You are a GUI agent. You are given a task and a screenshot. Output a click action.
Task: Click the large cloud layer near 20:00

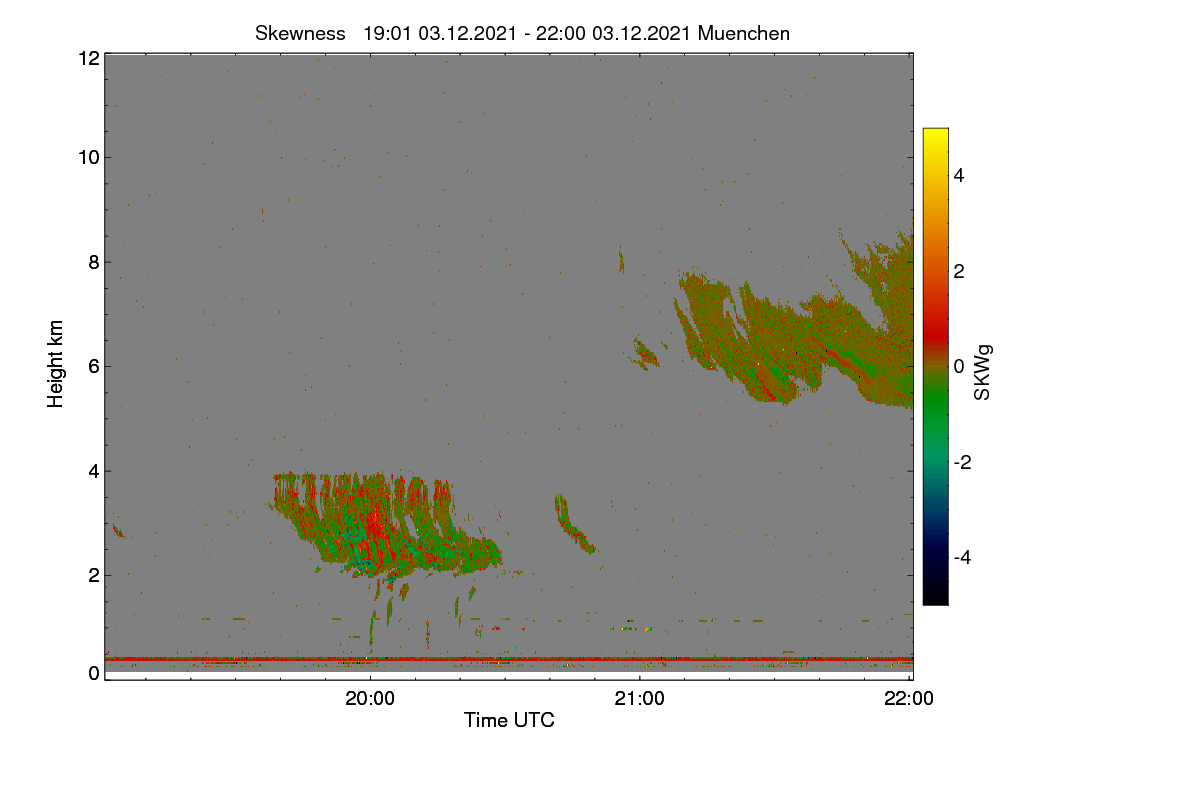click(385, 525)
